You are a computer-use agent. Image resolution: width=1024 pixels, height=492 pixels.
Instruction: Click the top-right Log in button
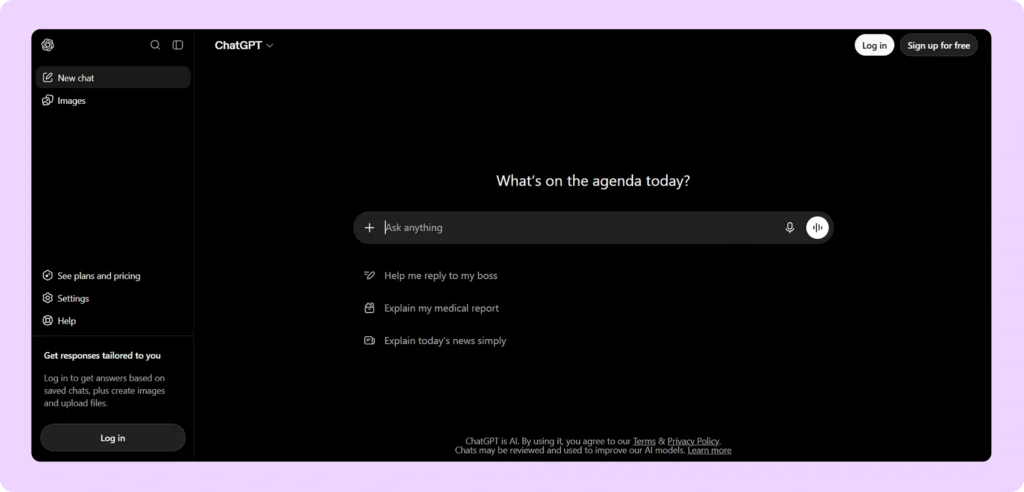point(874,45)
